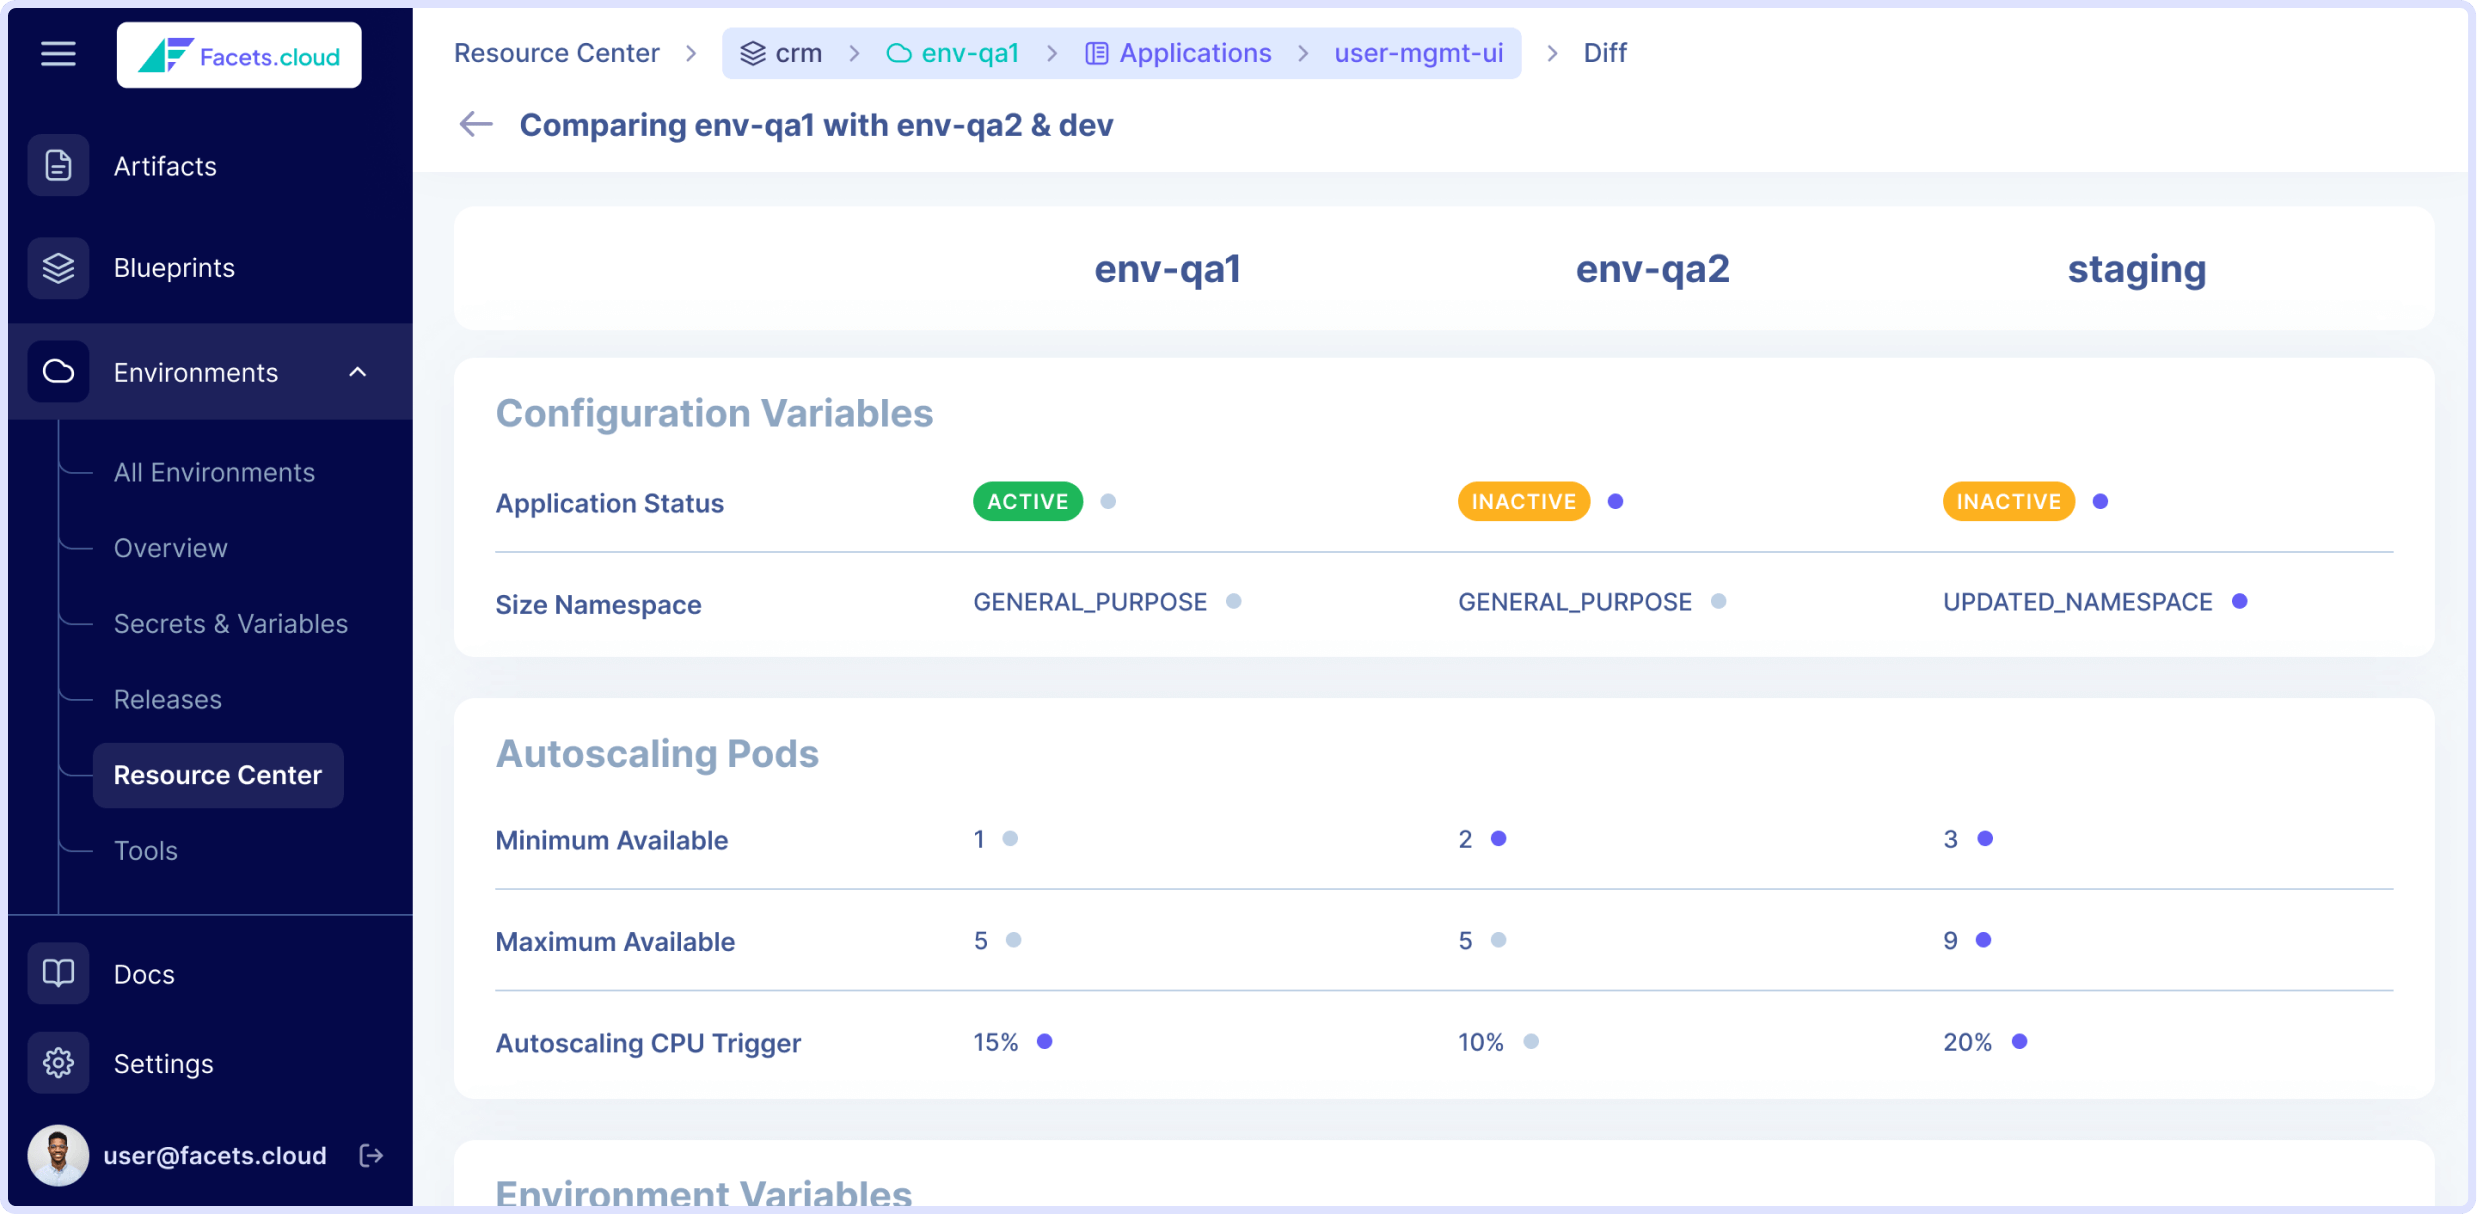Image resolution: width=2477 pixels, height=1215 pixels.
Task: Open the Settings sidebar icon
Action: [58, 1063]
